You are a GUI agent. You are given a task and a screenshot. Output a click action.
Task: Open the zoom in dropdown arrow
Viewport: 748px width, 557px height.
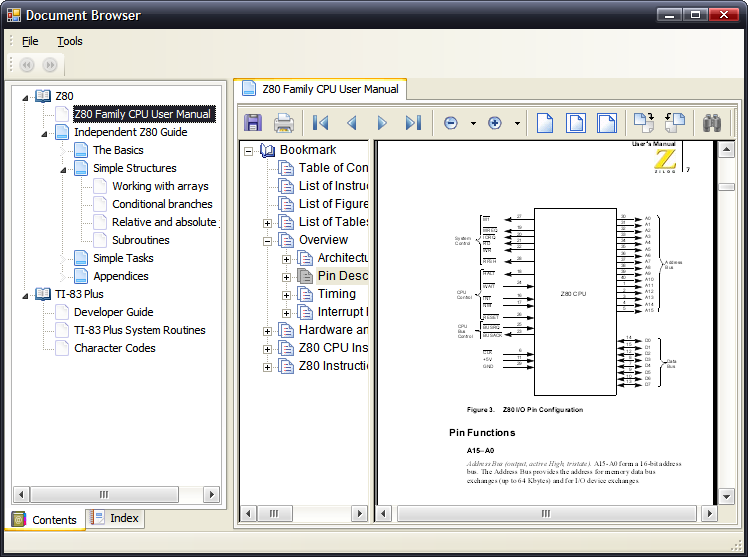click(x=517, y=123)
